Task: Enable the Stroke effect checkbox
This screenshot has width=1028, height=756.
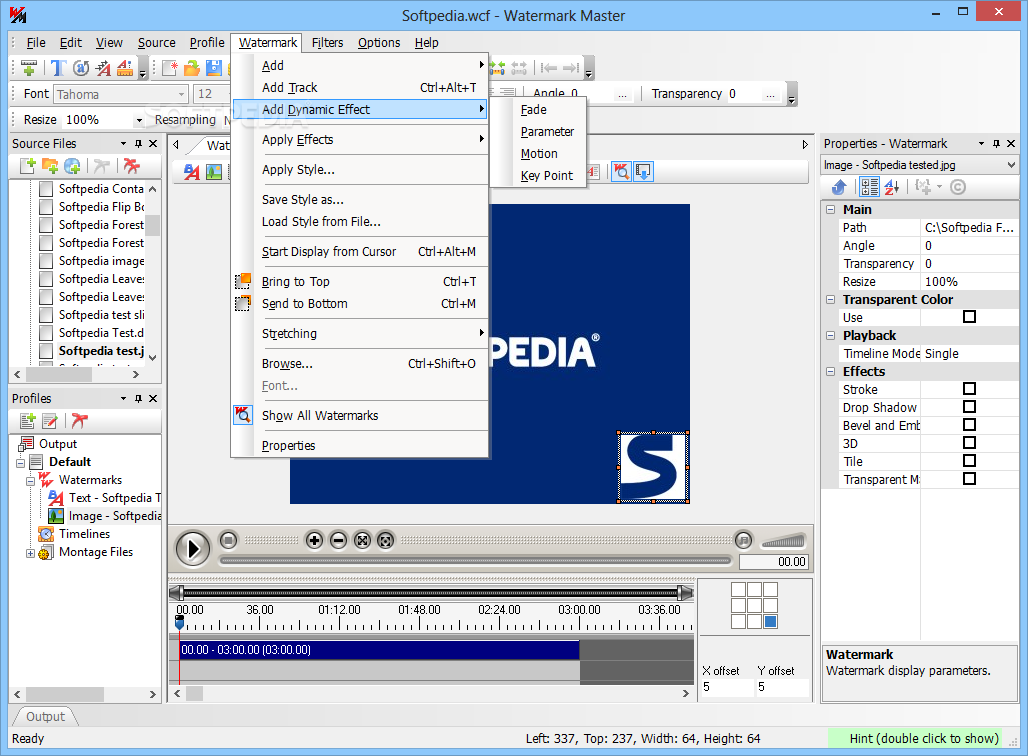Action: pyautogui.click(x=969, y=389)
